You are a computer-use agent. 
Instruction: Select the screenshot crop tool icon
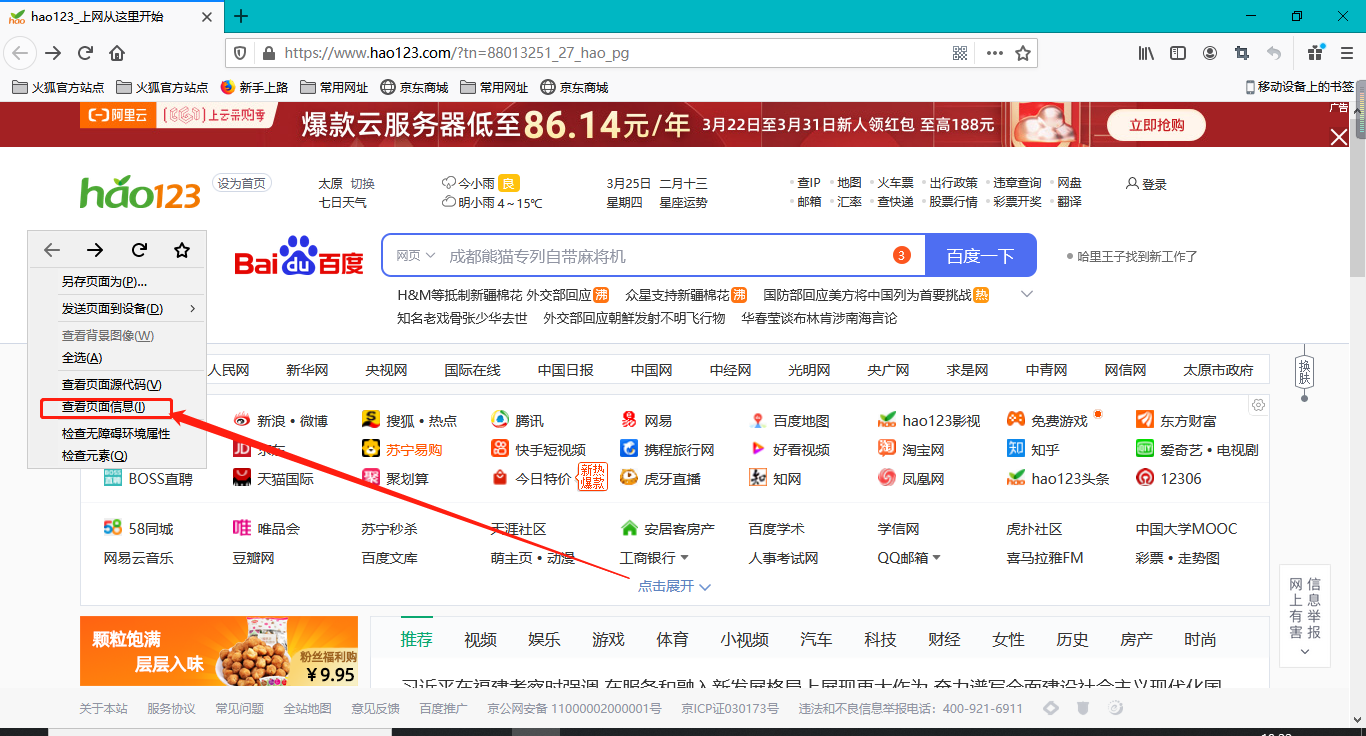coord(1240,53)
